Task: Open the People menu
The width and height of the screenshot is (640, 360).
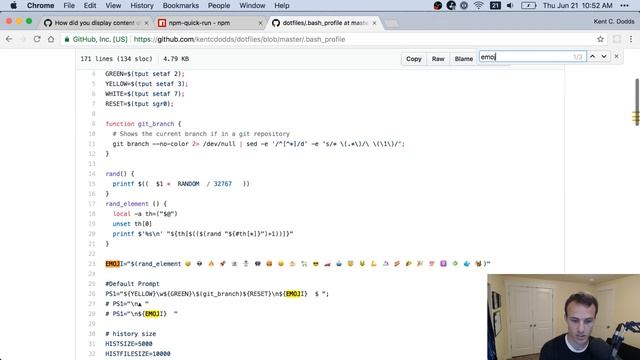Action: click(219, 6)
